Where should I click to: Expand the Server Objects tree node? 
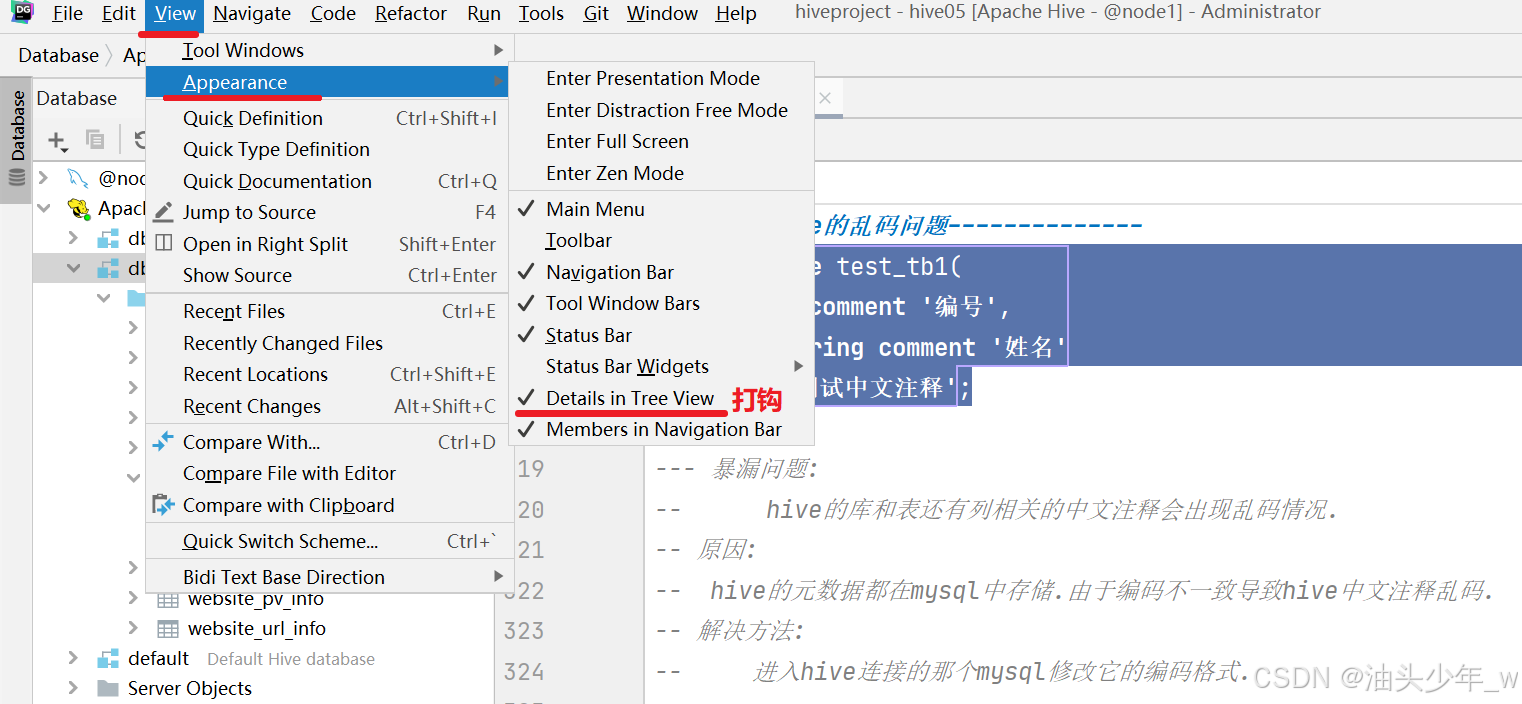tap(71, 688)
